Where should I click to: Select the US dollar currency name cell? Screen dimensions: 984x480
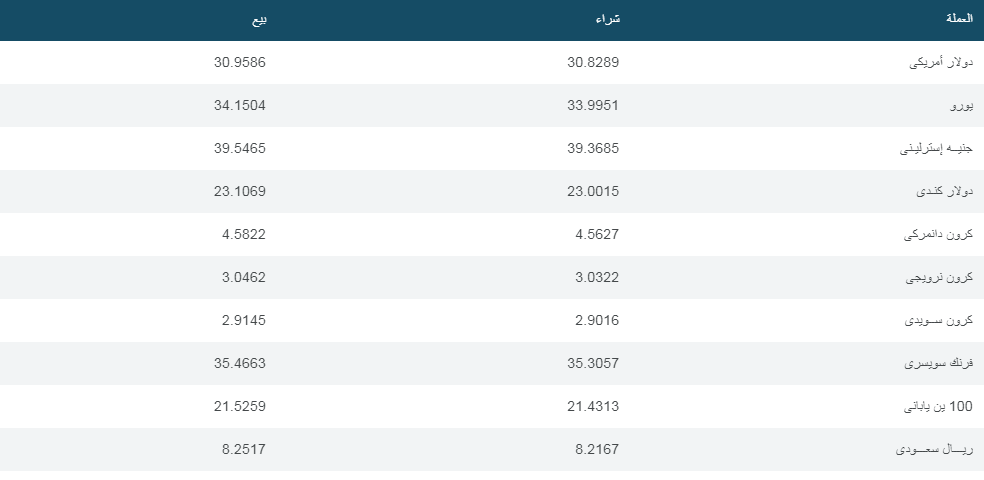tap(941, 62)
